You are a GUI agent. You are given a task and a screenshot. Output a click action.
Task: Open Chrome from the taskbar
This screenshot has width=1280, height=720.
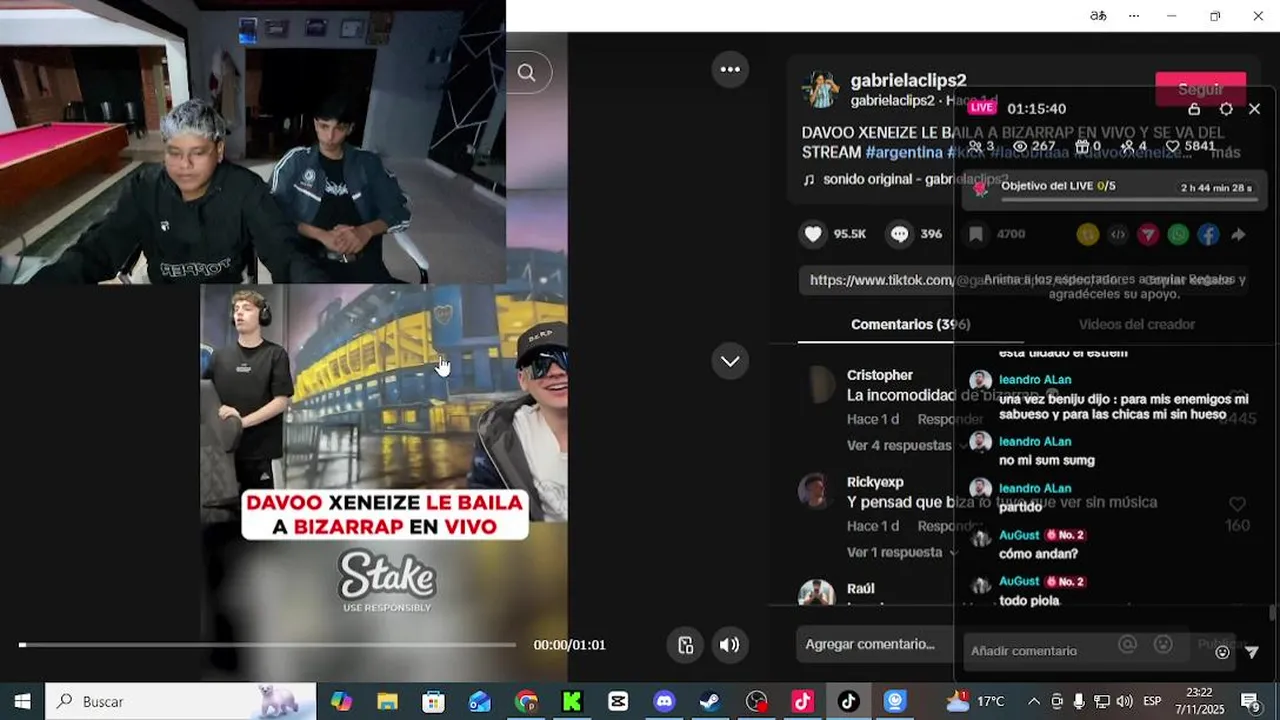(x=526, y=702)
